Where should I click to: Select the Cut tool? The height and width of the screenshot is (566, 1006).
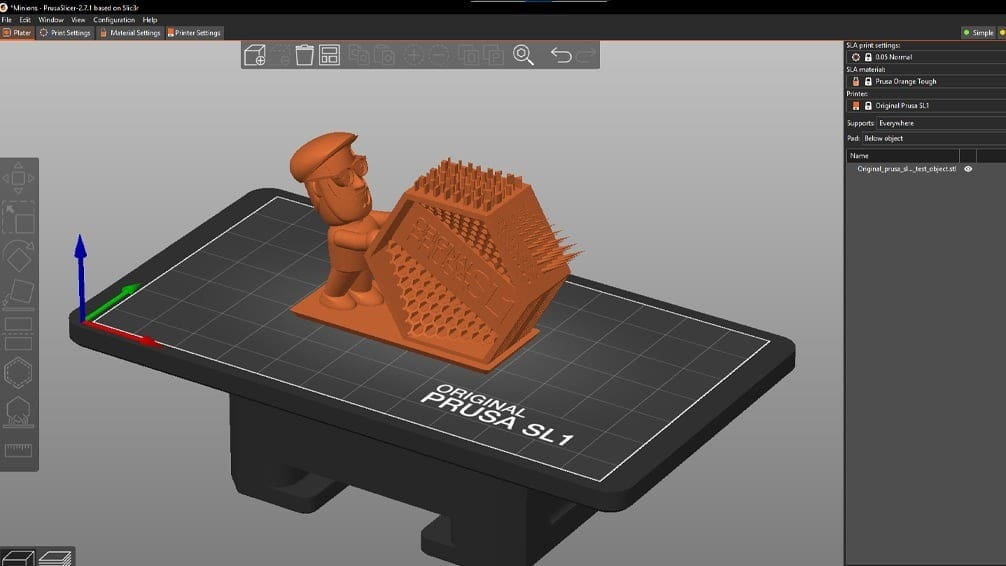tap(19, 334)
